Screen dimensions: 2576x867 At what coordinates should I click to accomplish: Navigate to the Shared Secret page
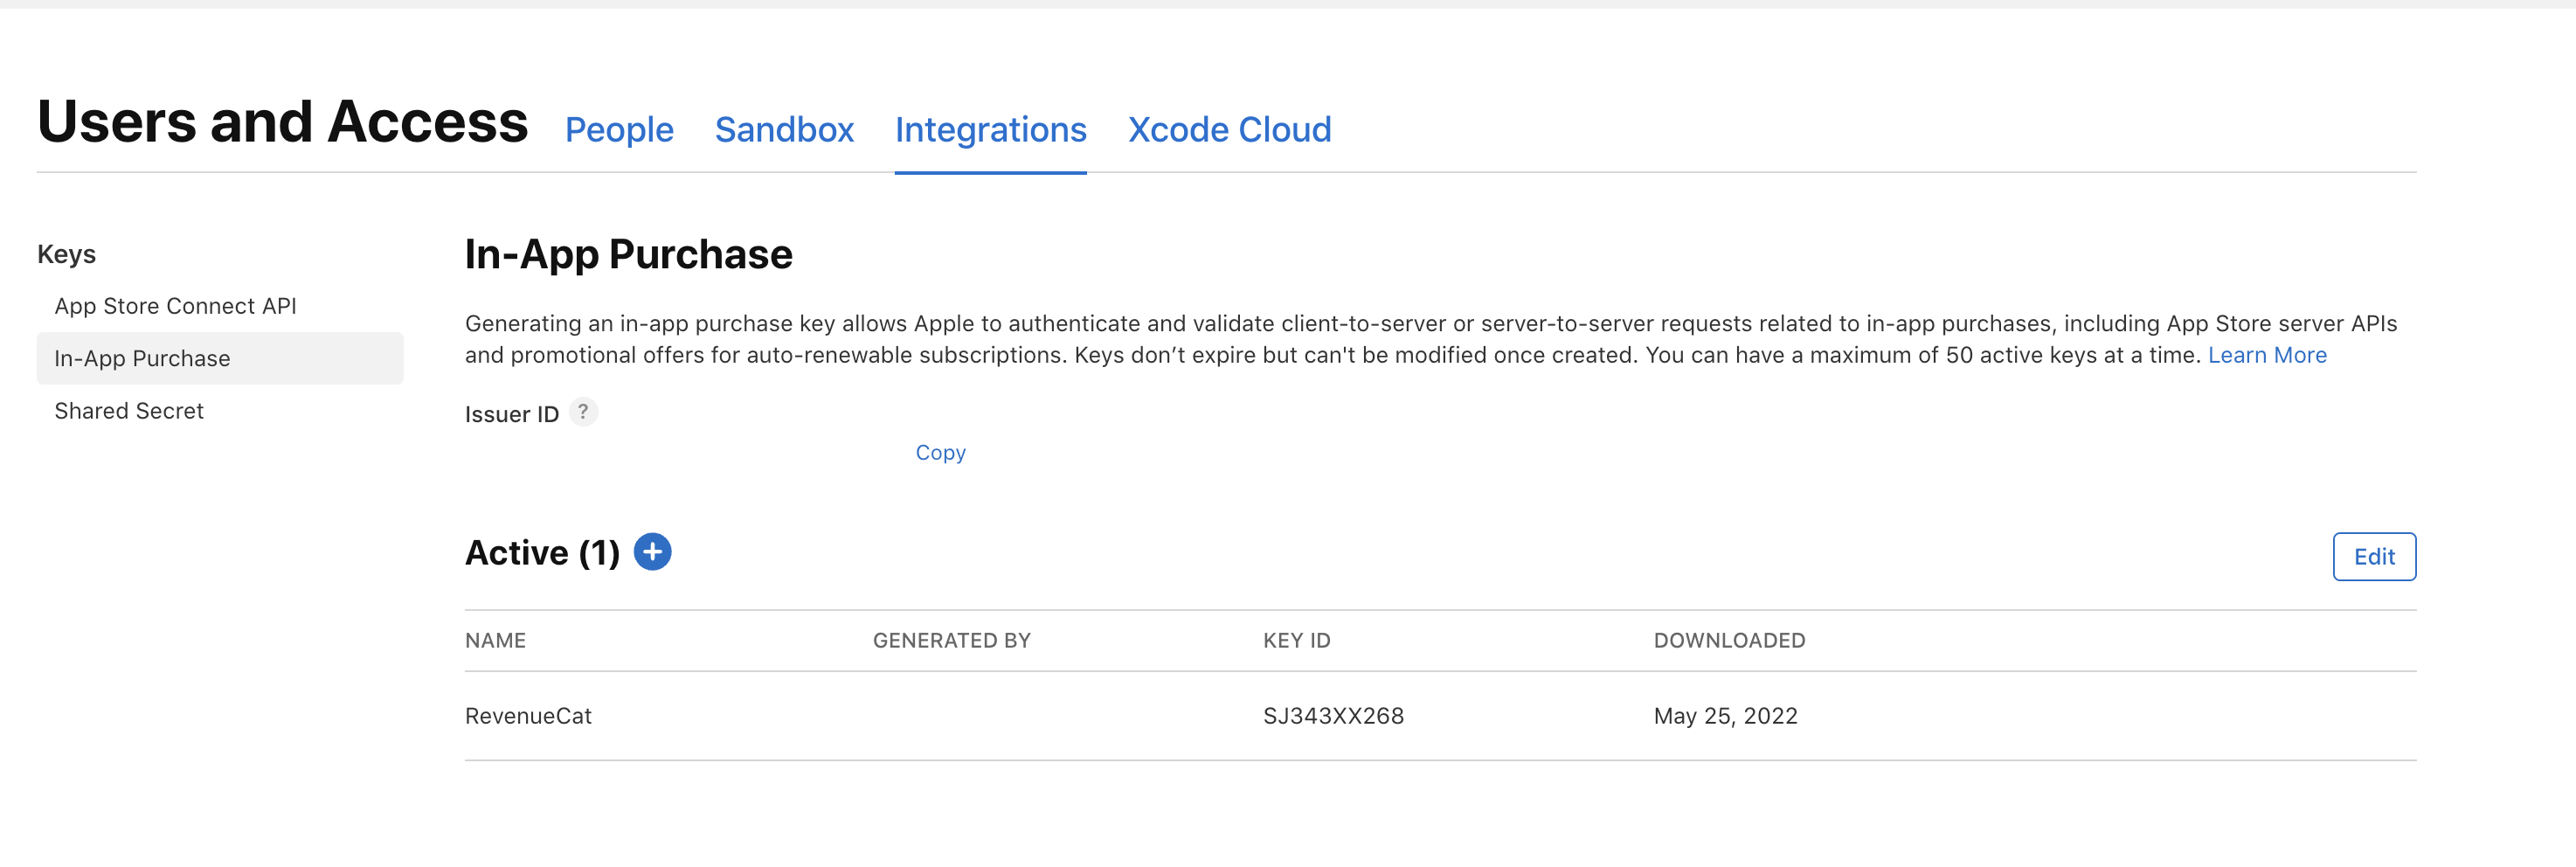(x=128, y=410)
